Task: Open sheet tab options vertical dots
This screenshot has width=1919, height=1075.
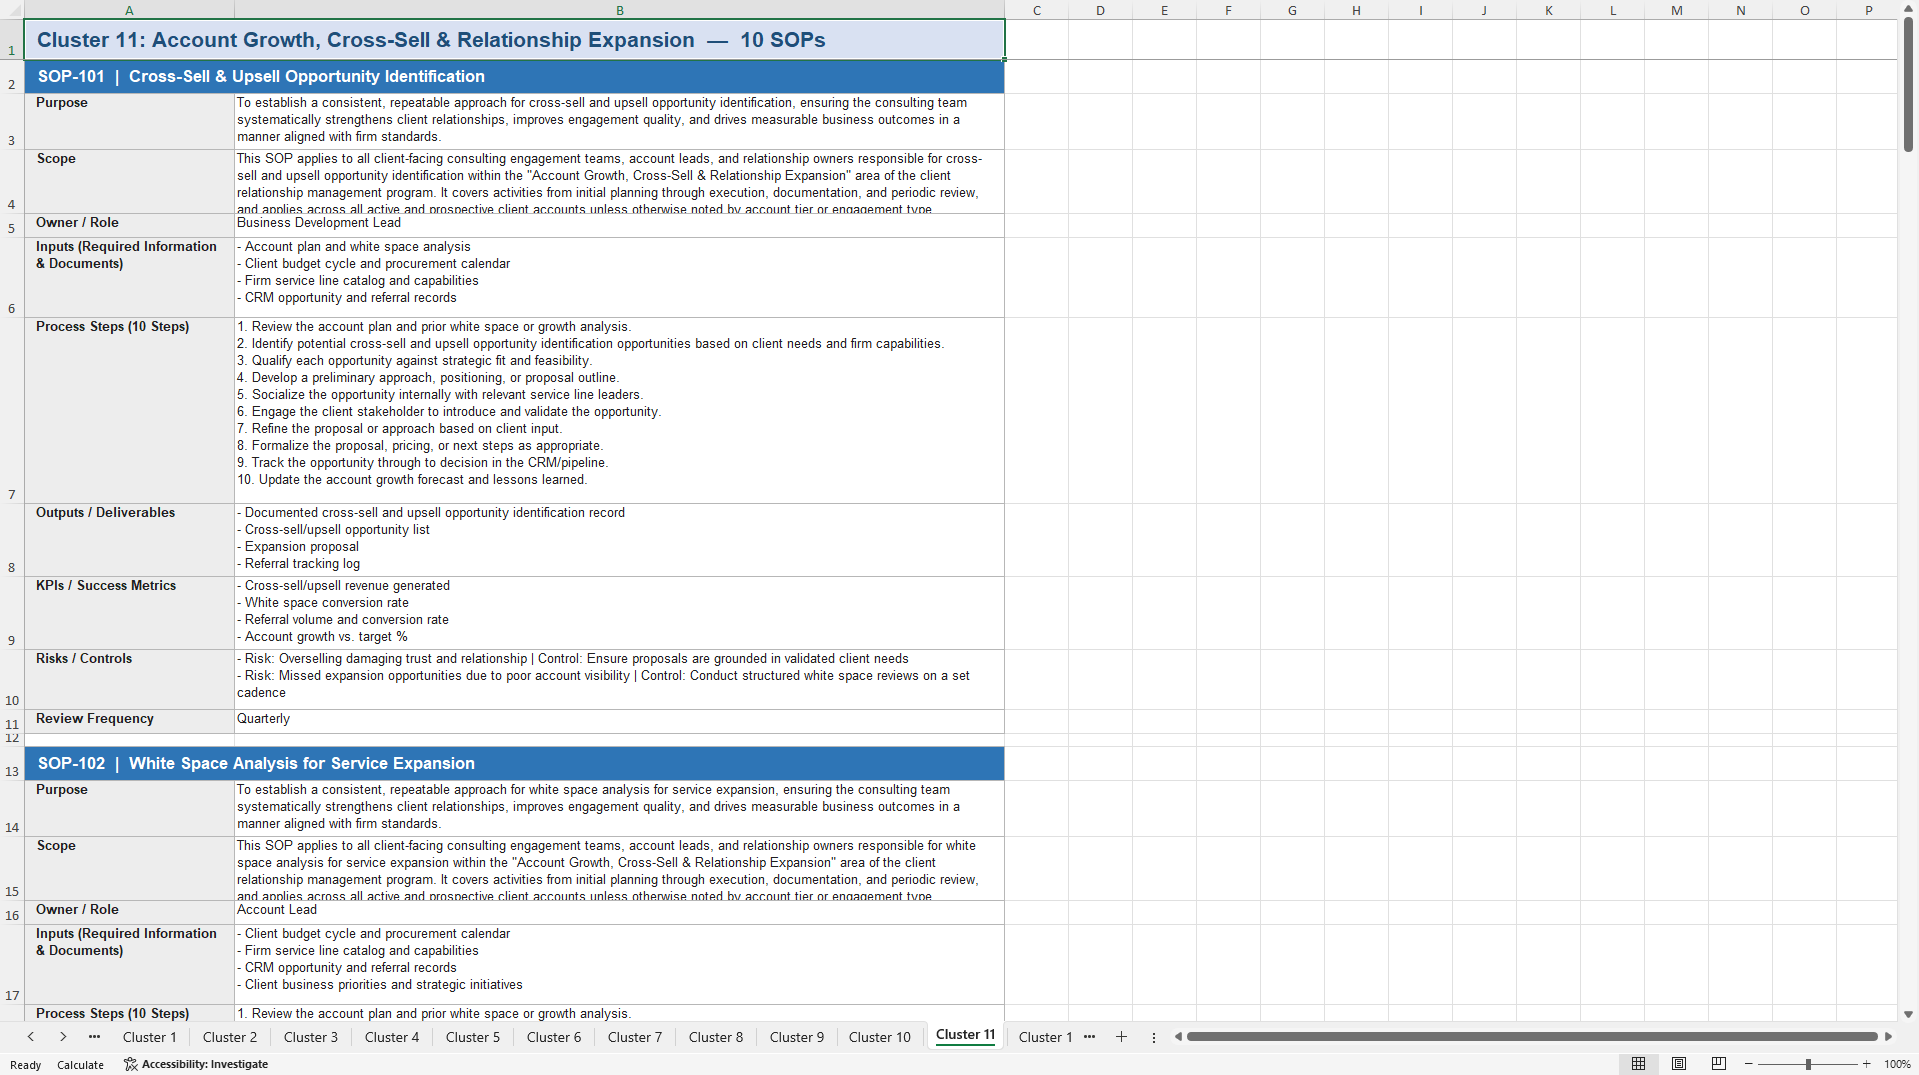Action: tap(1153, 1037)
